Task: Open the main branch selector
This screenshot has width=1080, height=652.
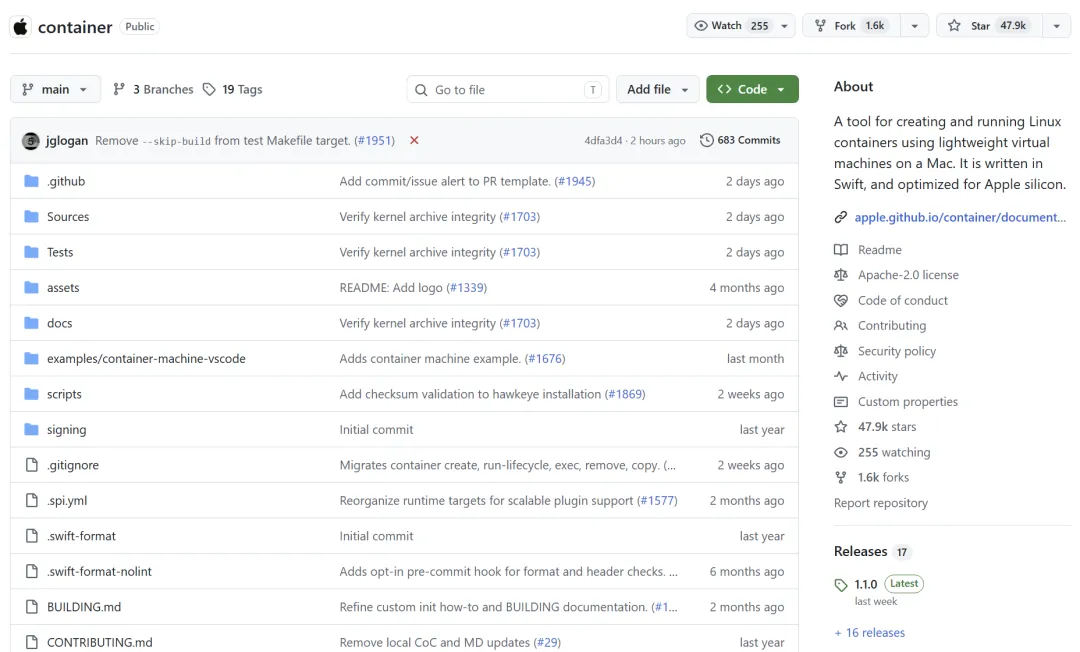Action: point(56,90)
